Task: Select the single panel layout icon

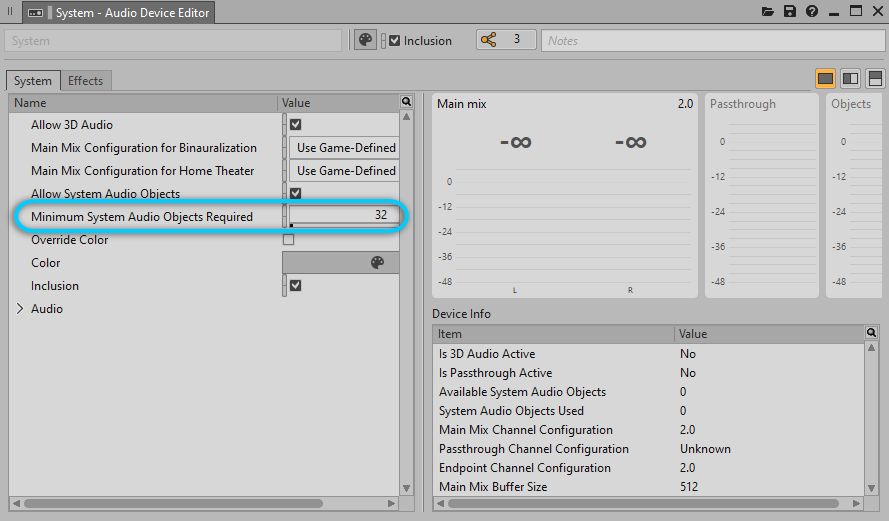Action: [x=826, y=79]
